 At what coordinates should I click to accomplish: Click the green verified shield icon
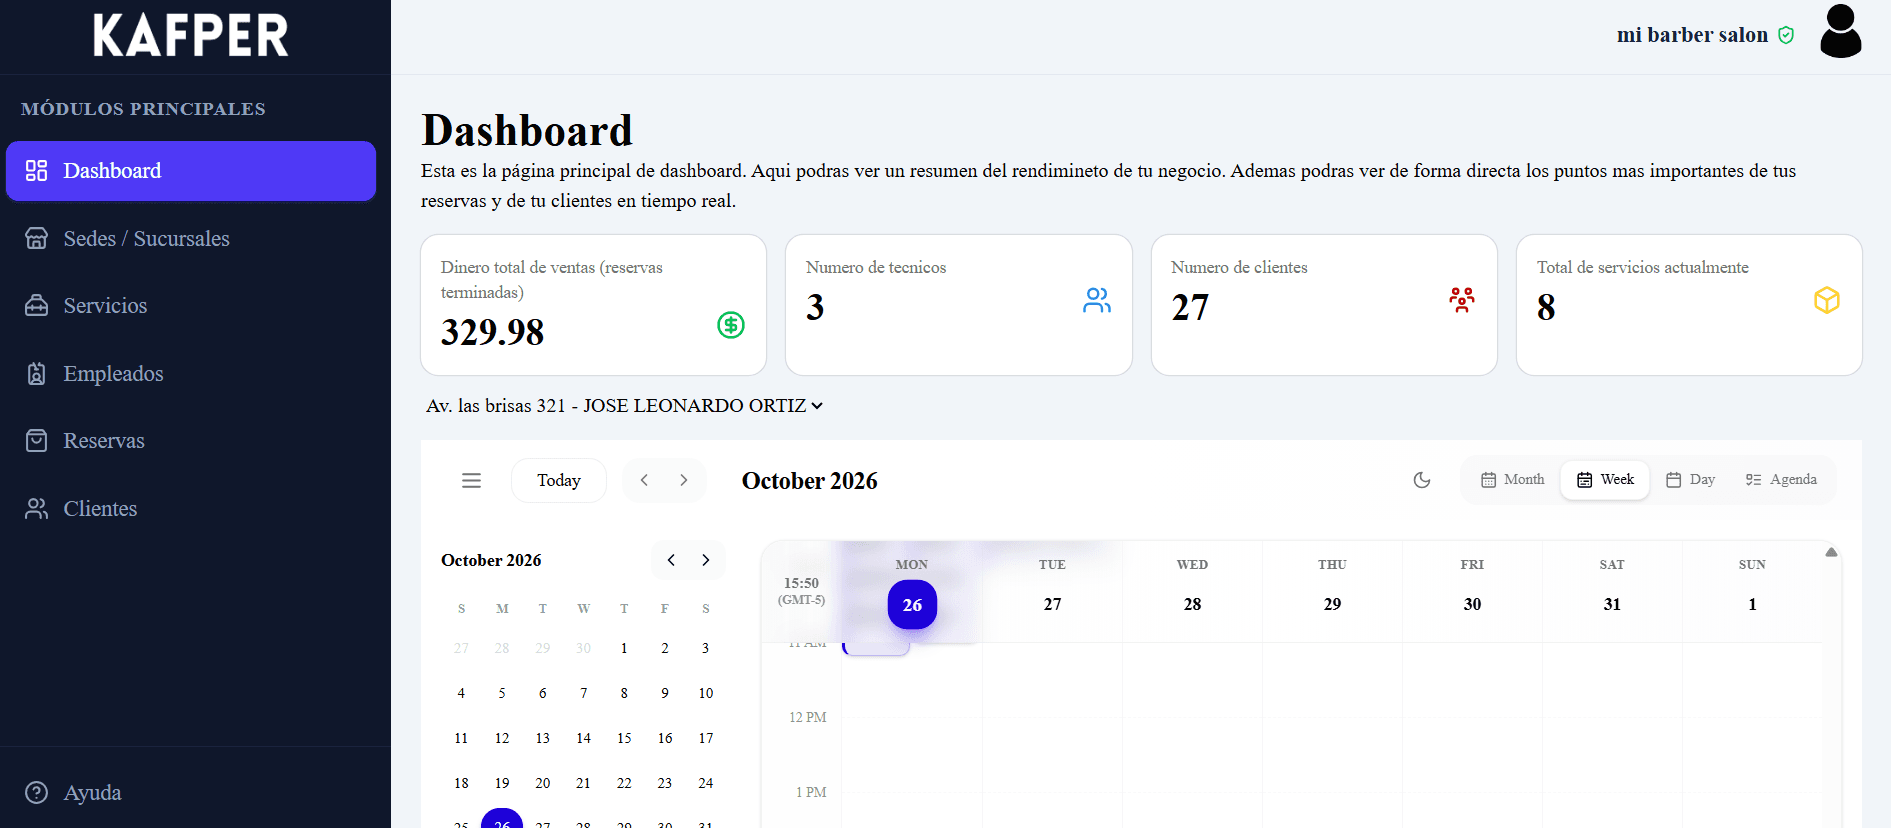click(1786, 35)
